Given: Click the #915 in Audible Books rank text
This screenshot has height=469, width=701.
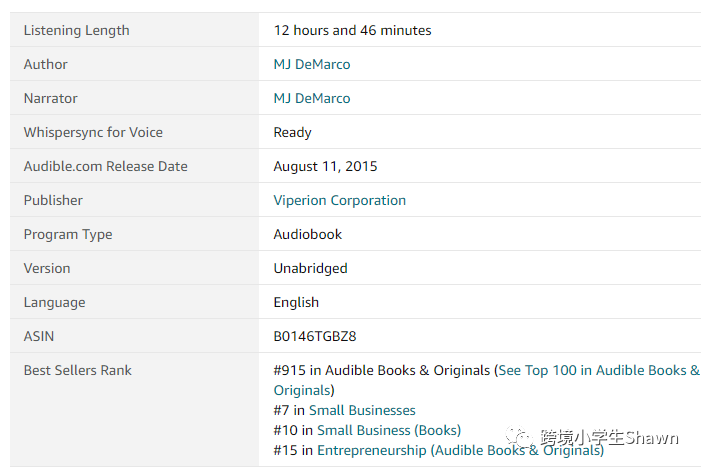Looking at the screenshot, I should pyautogui.click(x=382, y=371).
